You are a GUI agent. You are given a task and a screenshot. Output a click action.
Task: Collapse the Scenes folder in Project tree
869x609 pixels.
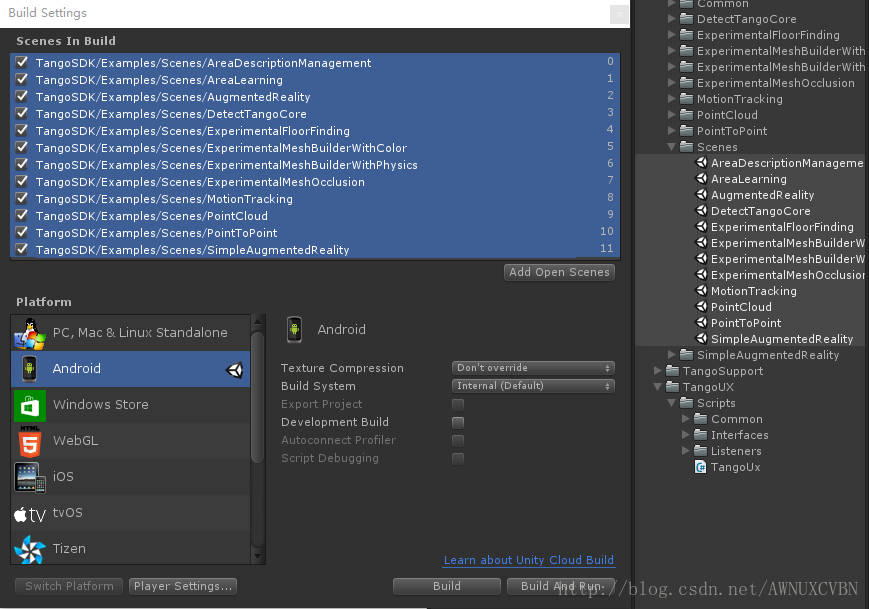[671, 147]
